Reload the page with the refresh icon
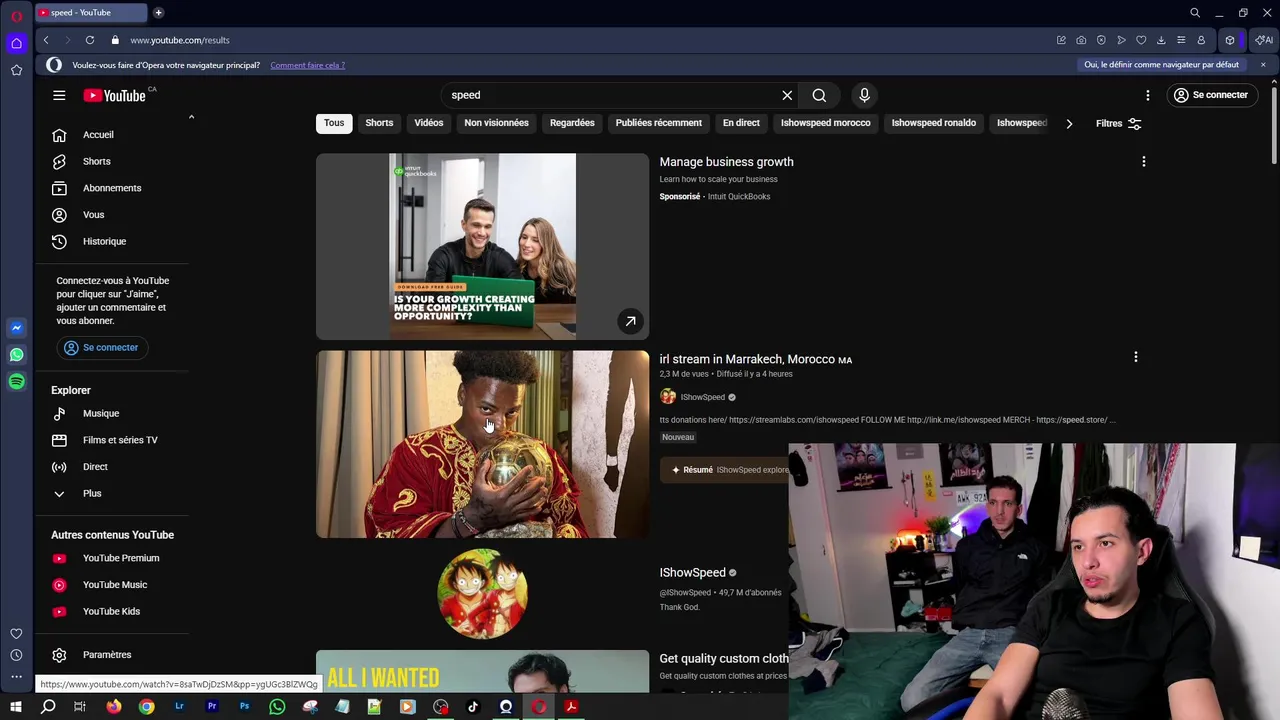Viewport: 1280px width, 720px height. tap(90, 40)
